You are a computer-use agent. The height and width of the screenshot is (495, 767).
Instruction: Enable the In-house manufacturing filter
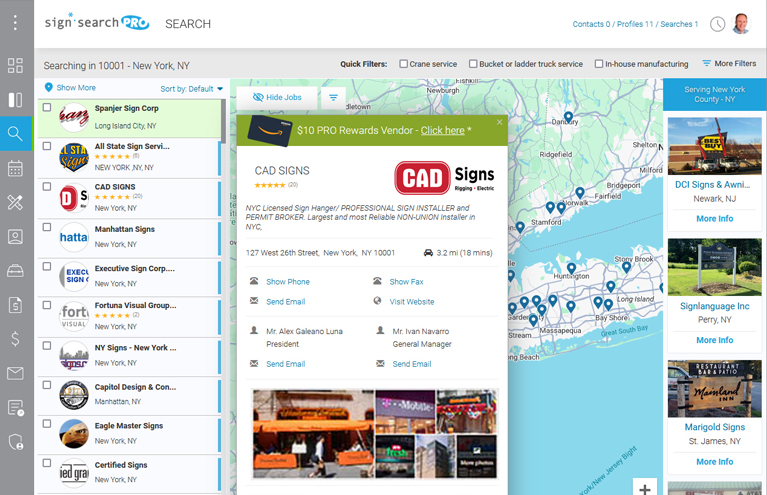(x=599, y=64)
